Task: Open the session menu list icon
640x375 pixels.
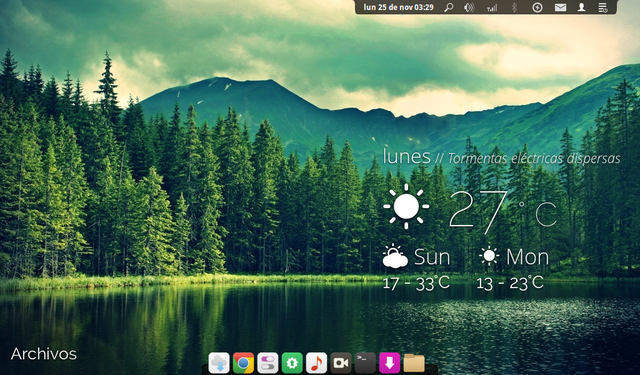Action: (603, 7)
